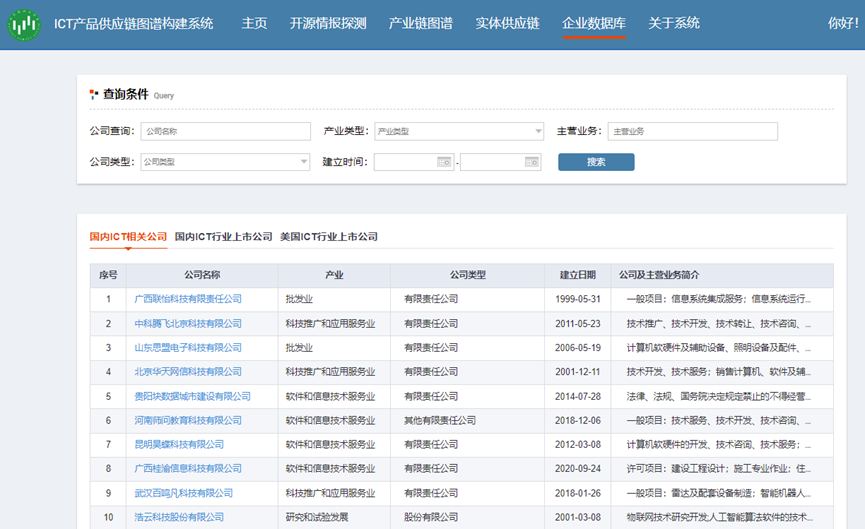Focus the 主营业务 input field
Screen dimensions: 865x529
point(693,131)
